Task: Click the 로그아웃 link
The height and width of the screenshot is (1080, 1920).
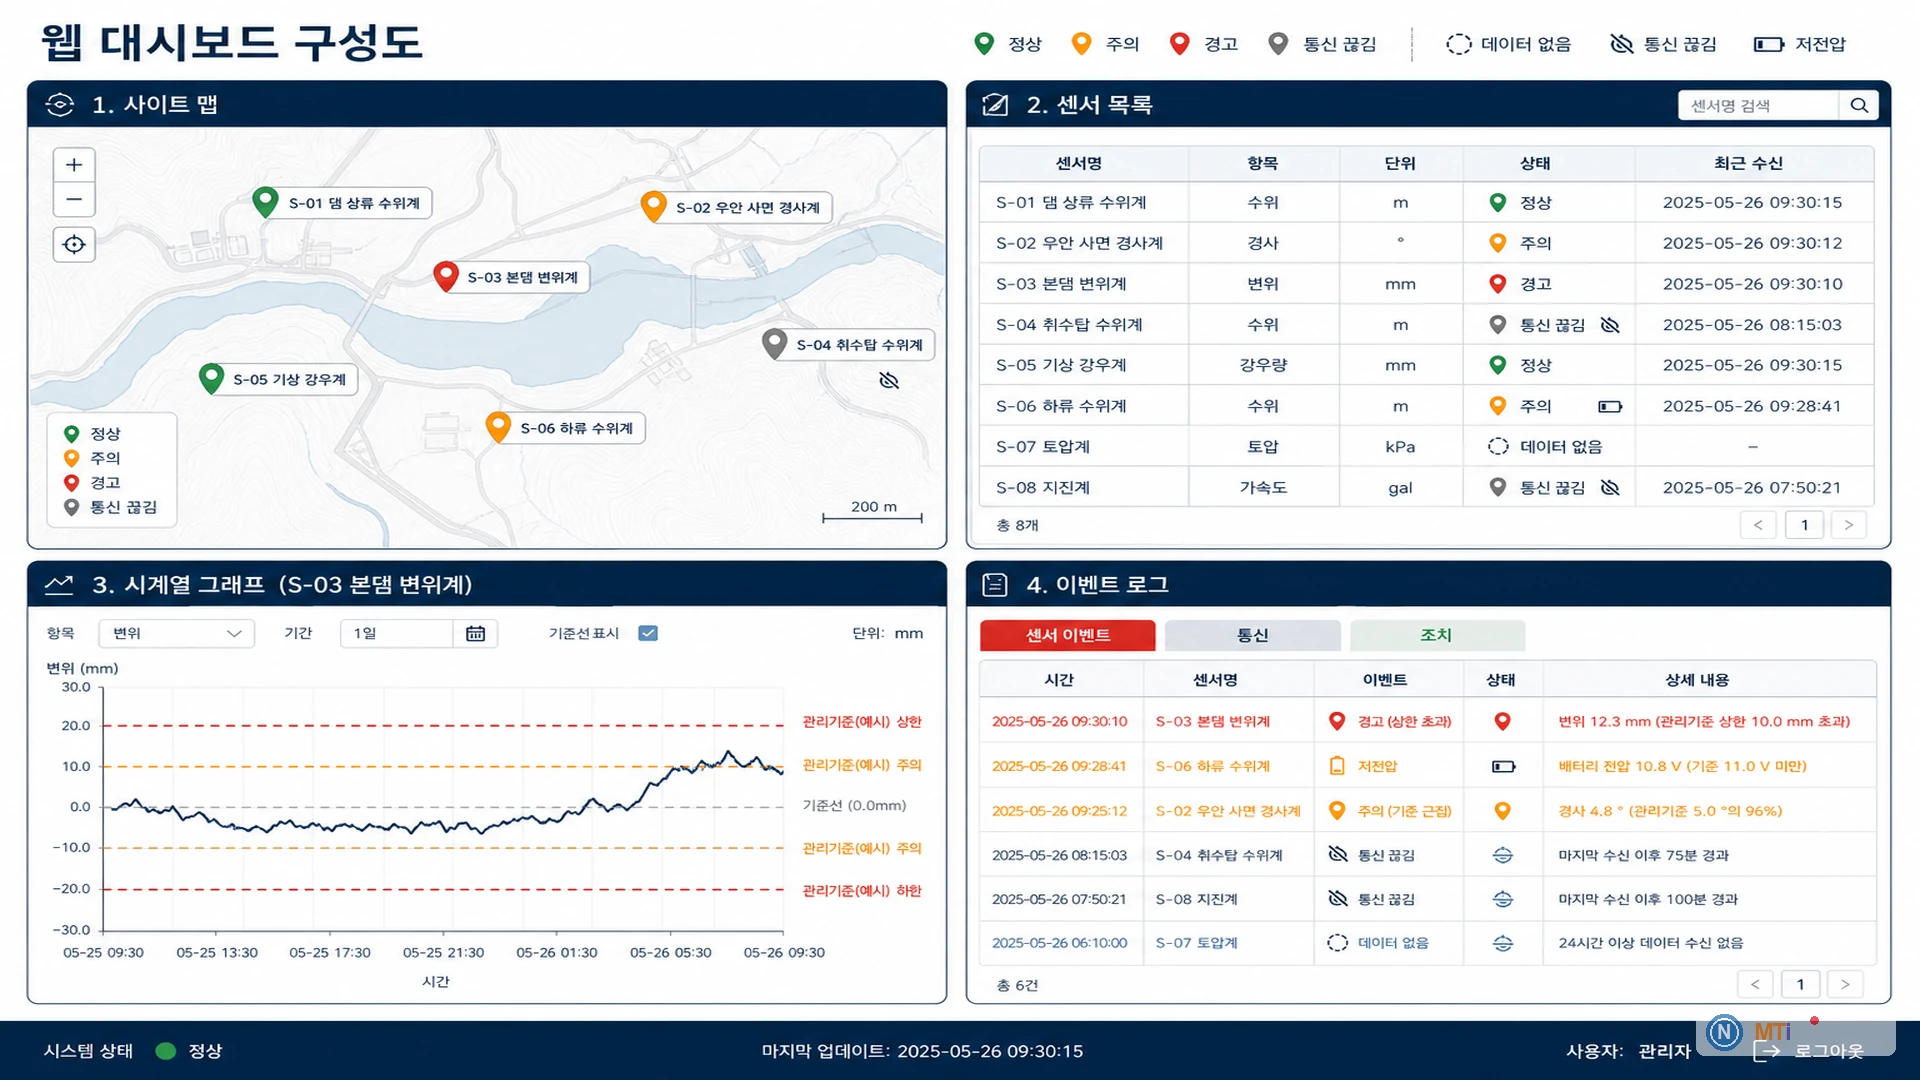Action: tap(1829, 1051)
